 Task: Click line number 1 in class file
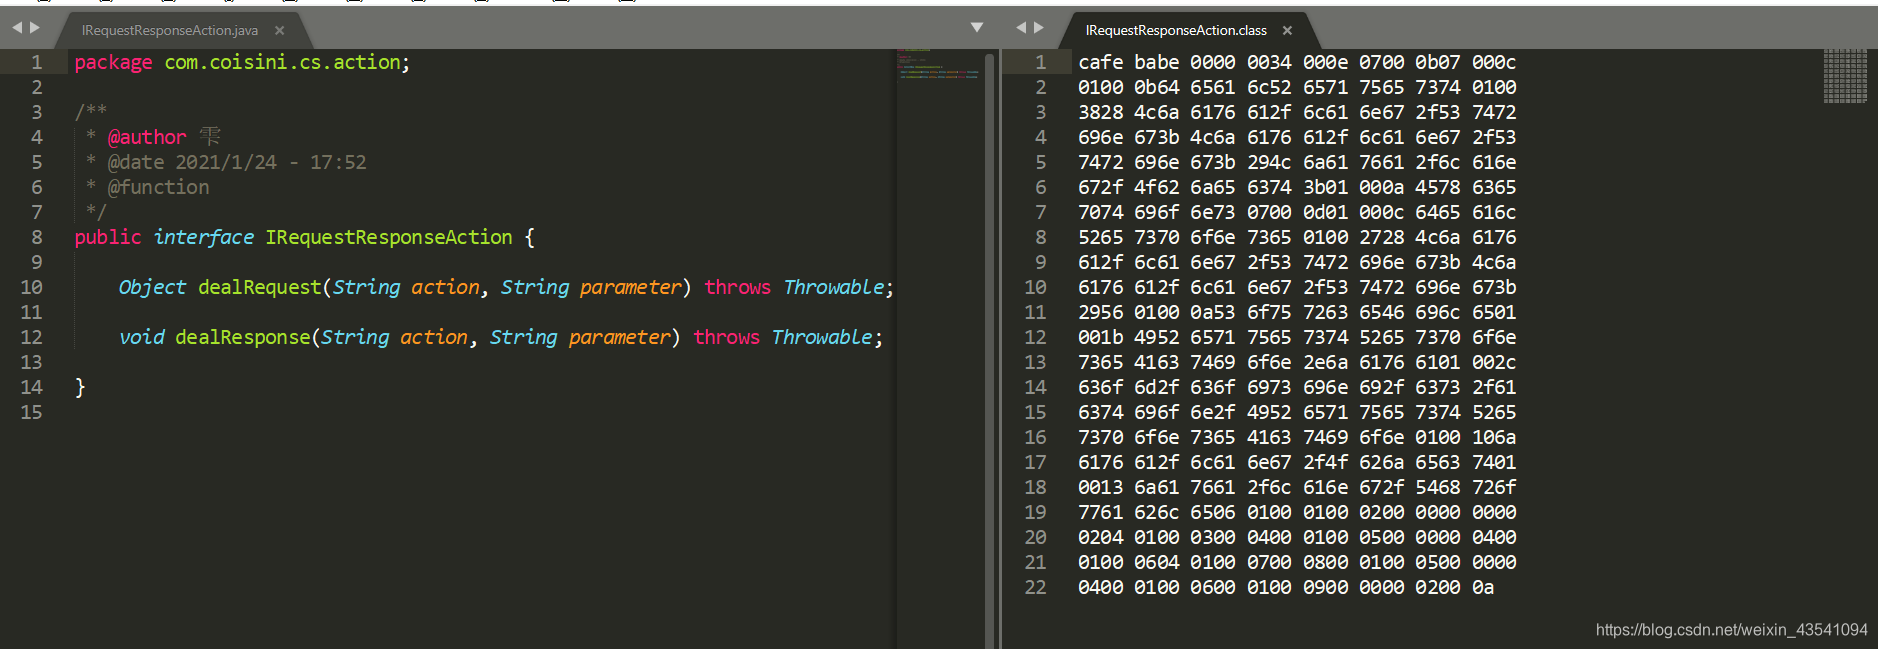(x=1041, y=62)
